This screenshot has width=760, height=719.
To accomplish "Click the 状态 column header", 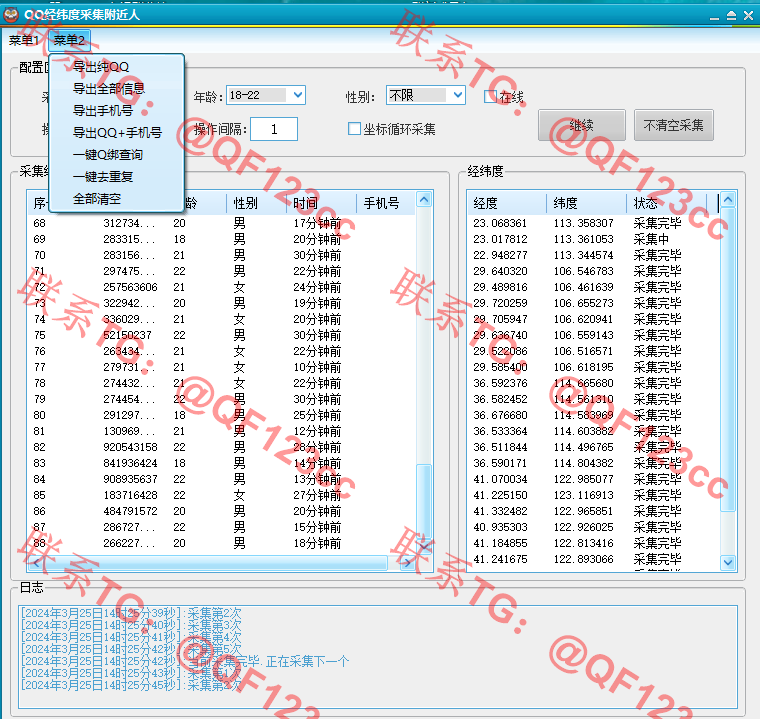I will 666,203.
